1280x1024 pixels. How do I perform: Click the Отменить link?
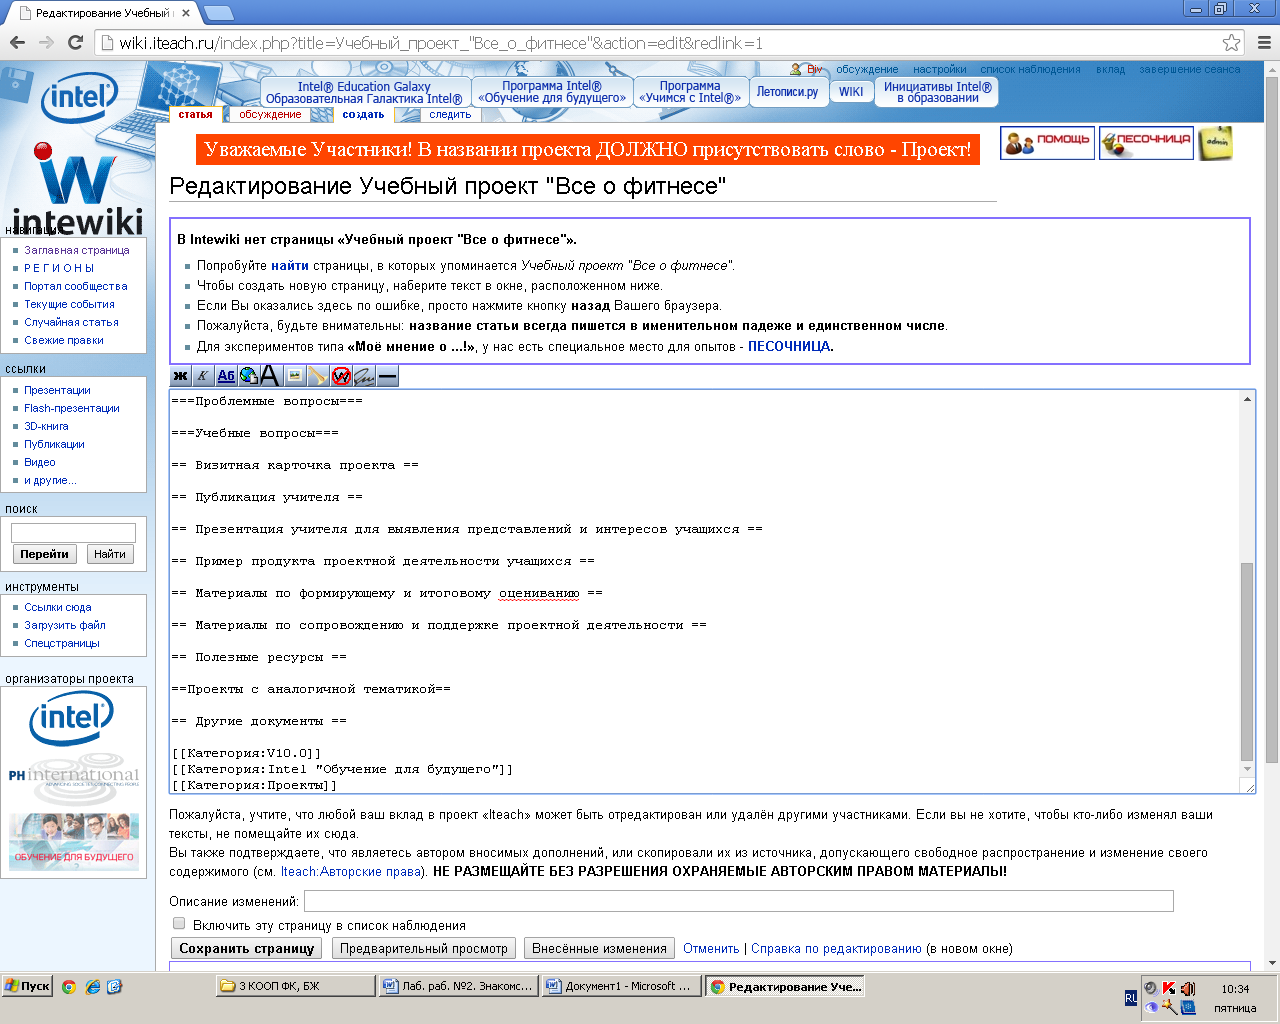(711, 948)
